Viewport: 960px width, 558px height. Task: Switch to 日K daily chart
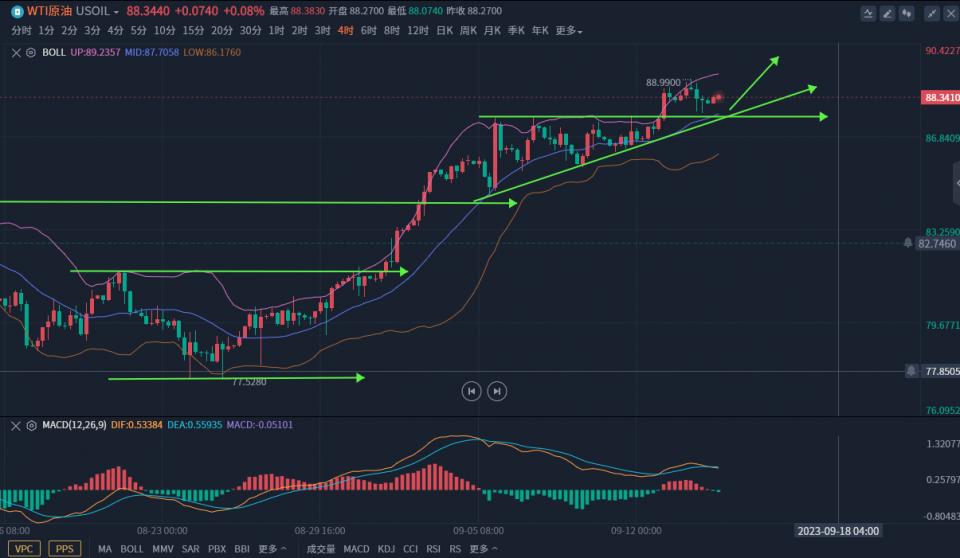[x=444, y=31]
